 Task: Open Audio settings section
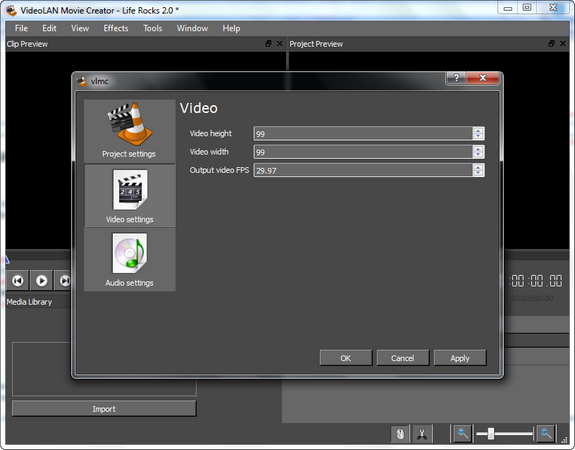[x=129, y=260]
